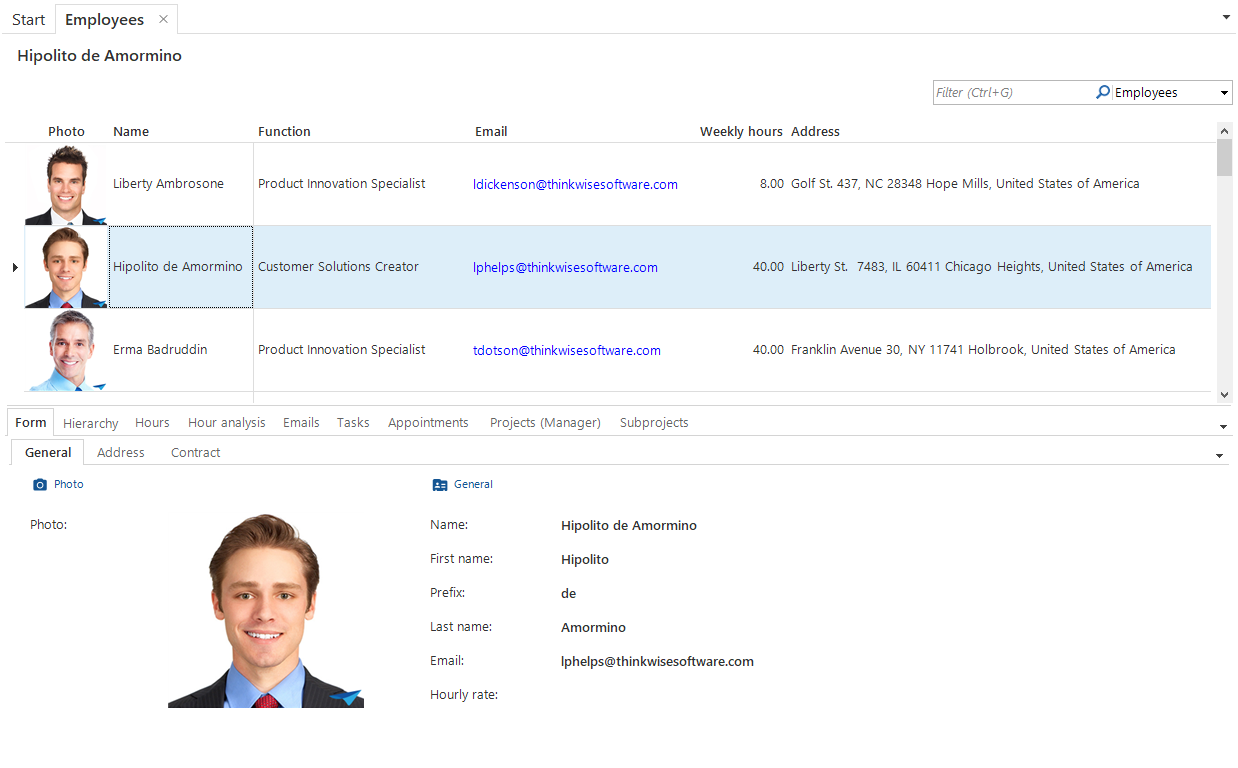Go to the Contract sub-tab
Viewport: 1238px width, 768px height.
(195, 453)
